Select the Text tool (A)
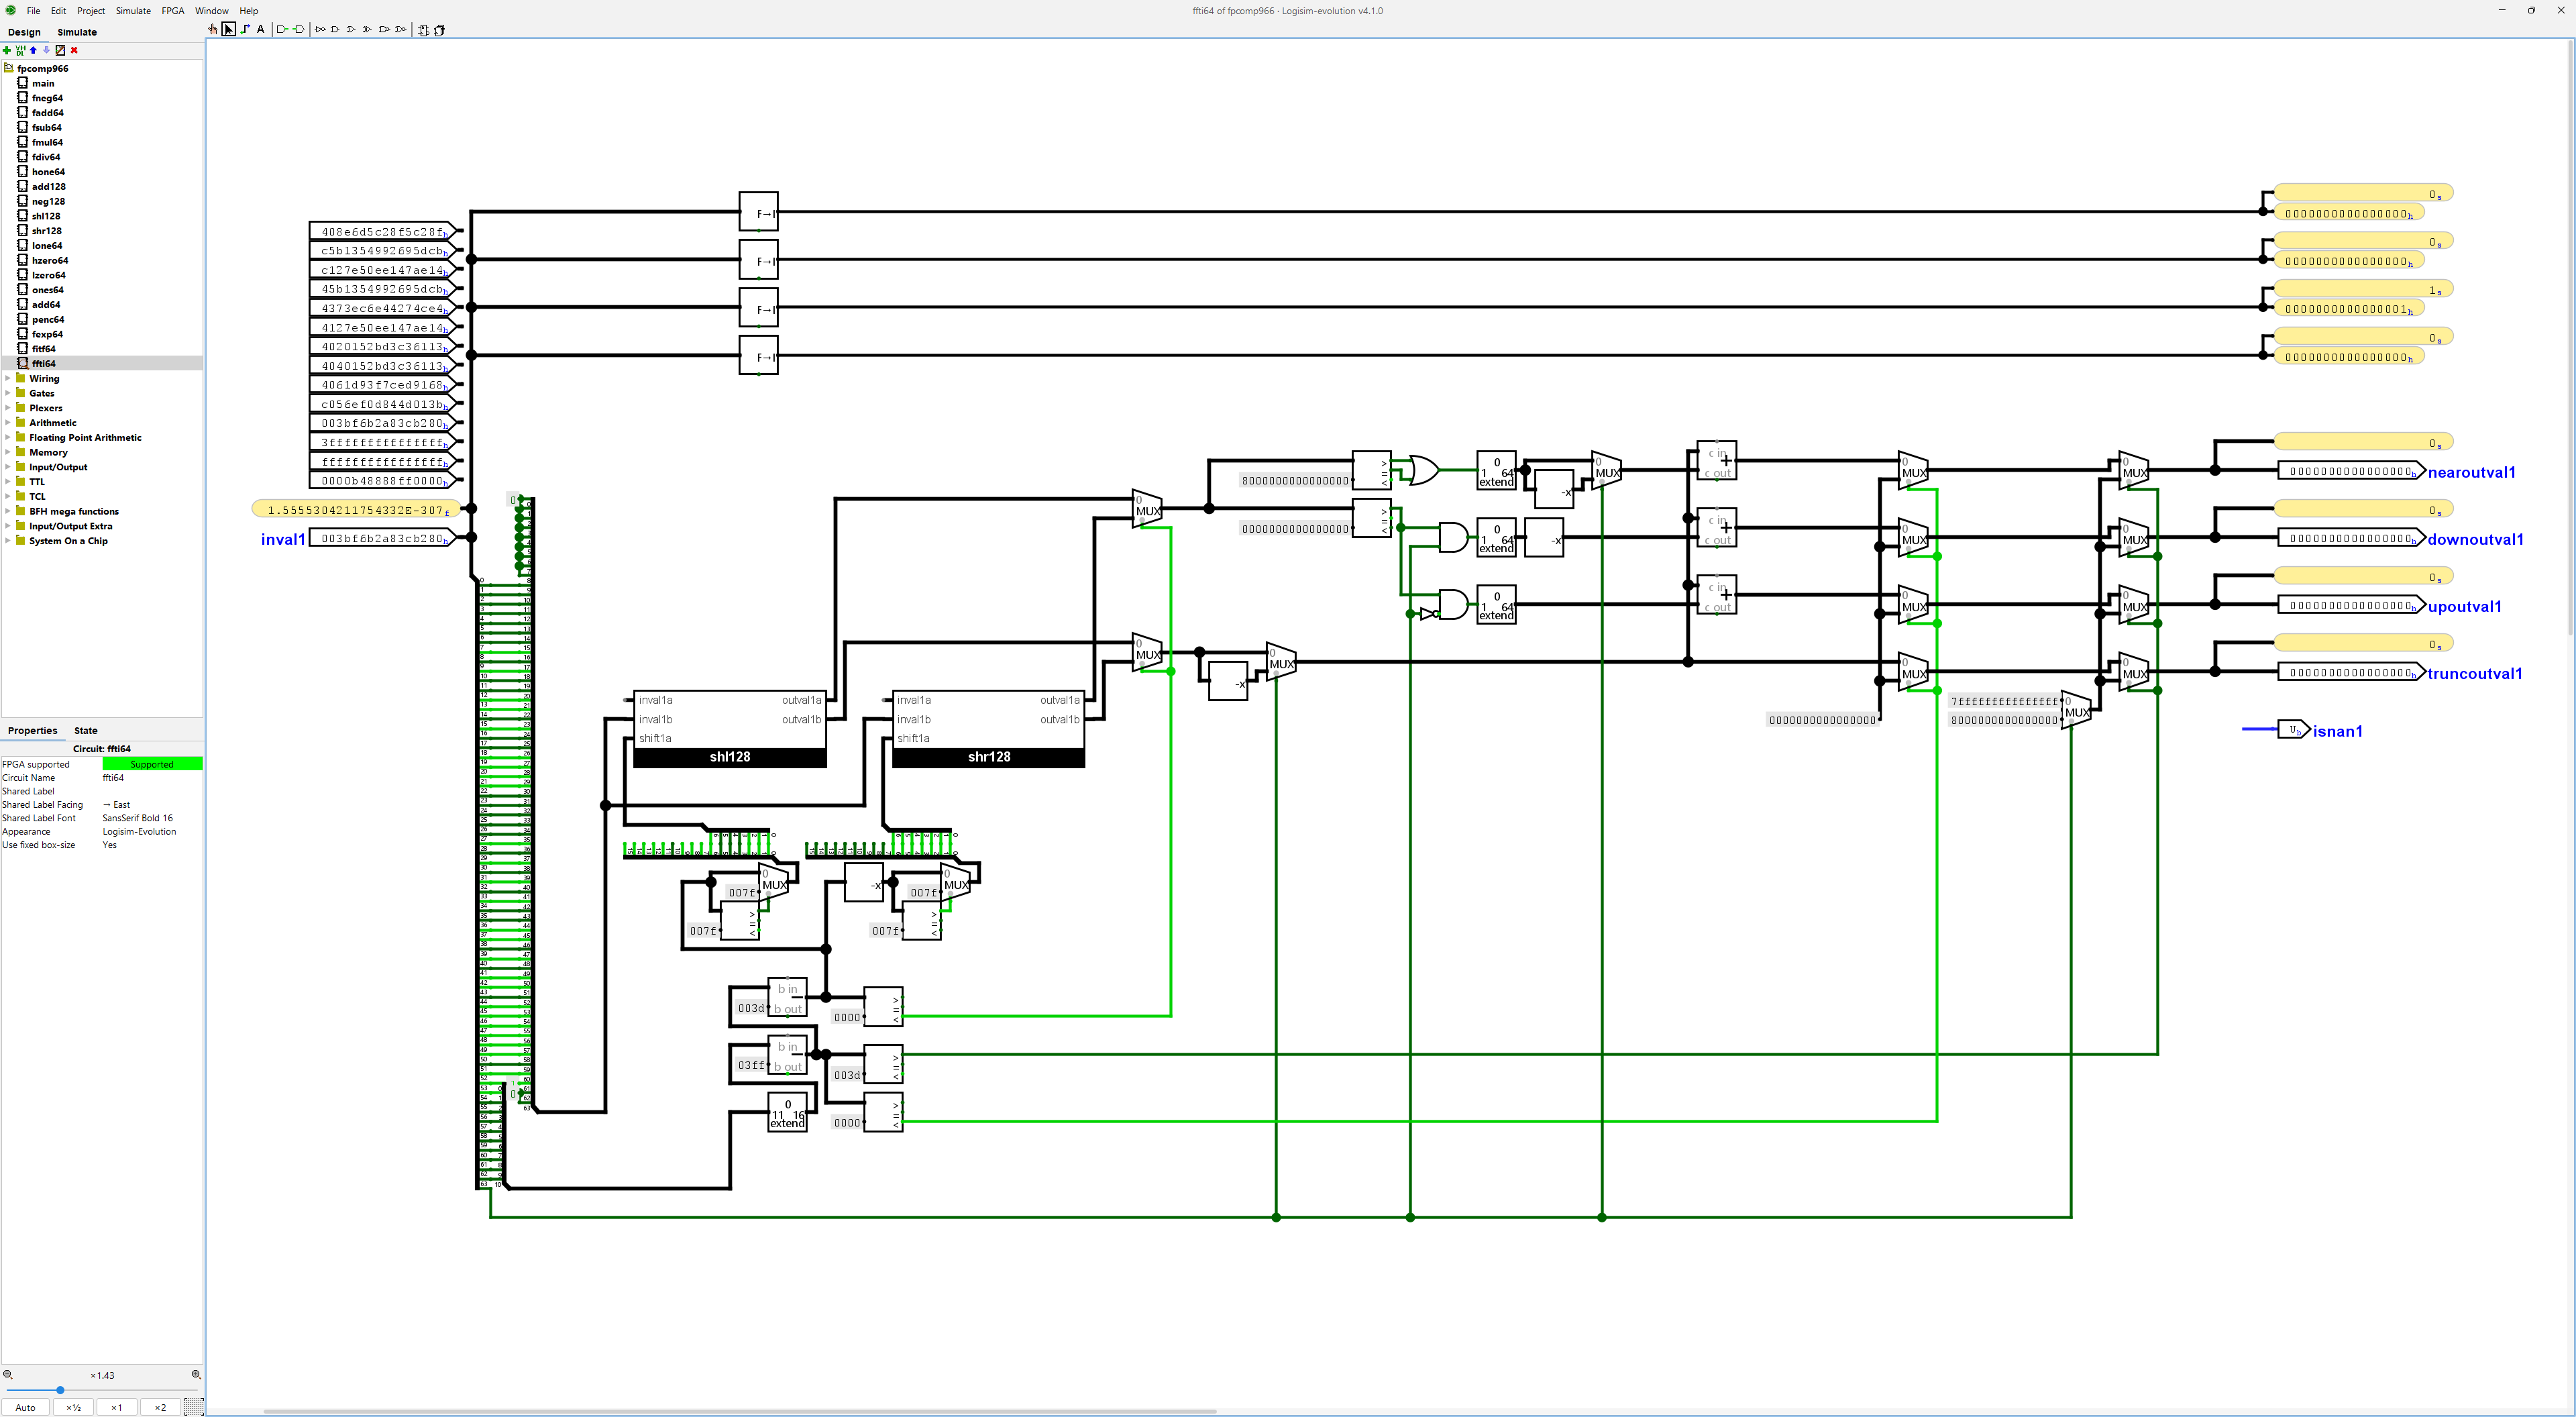This screenshot has width=2576, height=1417. 261,29
